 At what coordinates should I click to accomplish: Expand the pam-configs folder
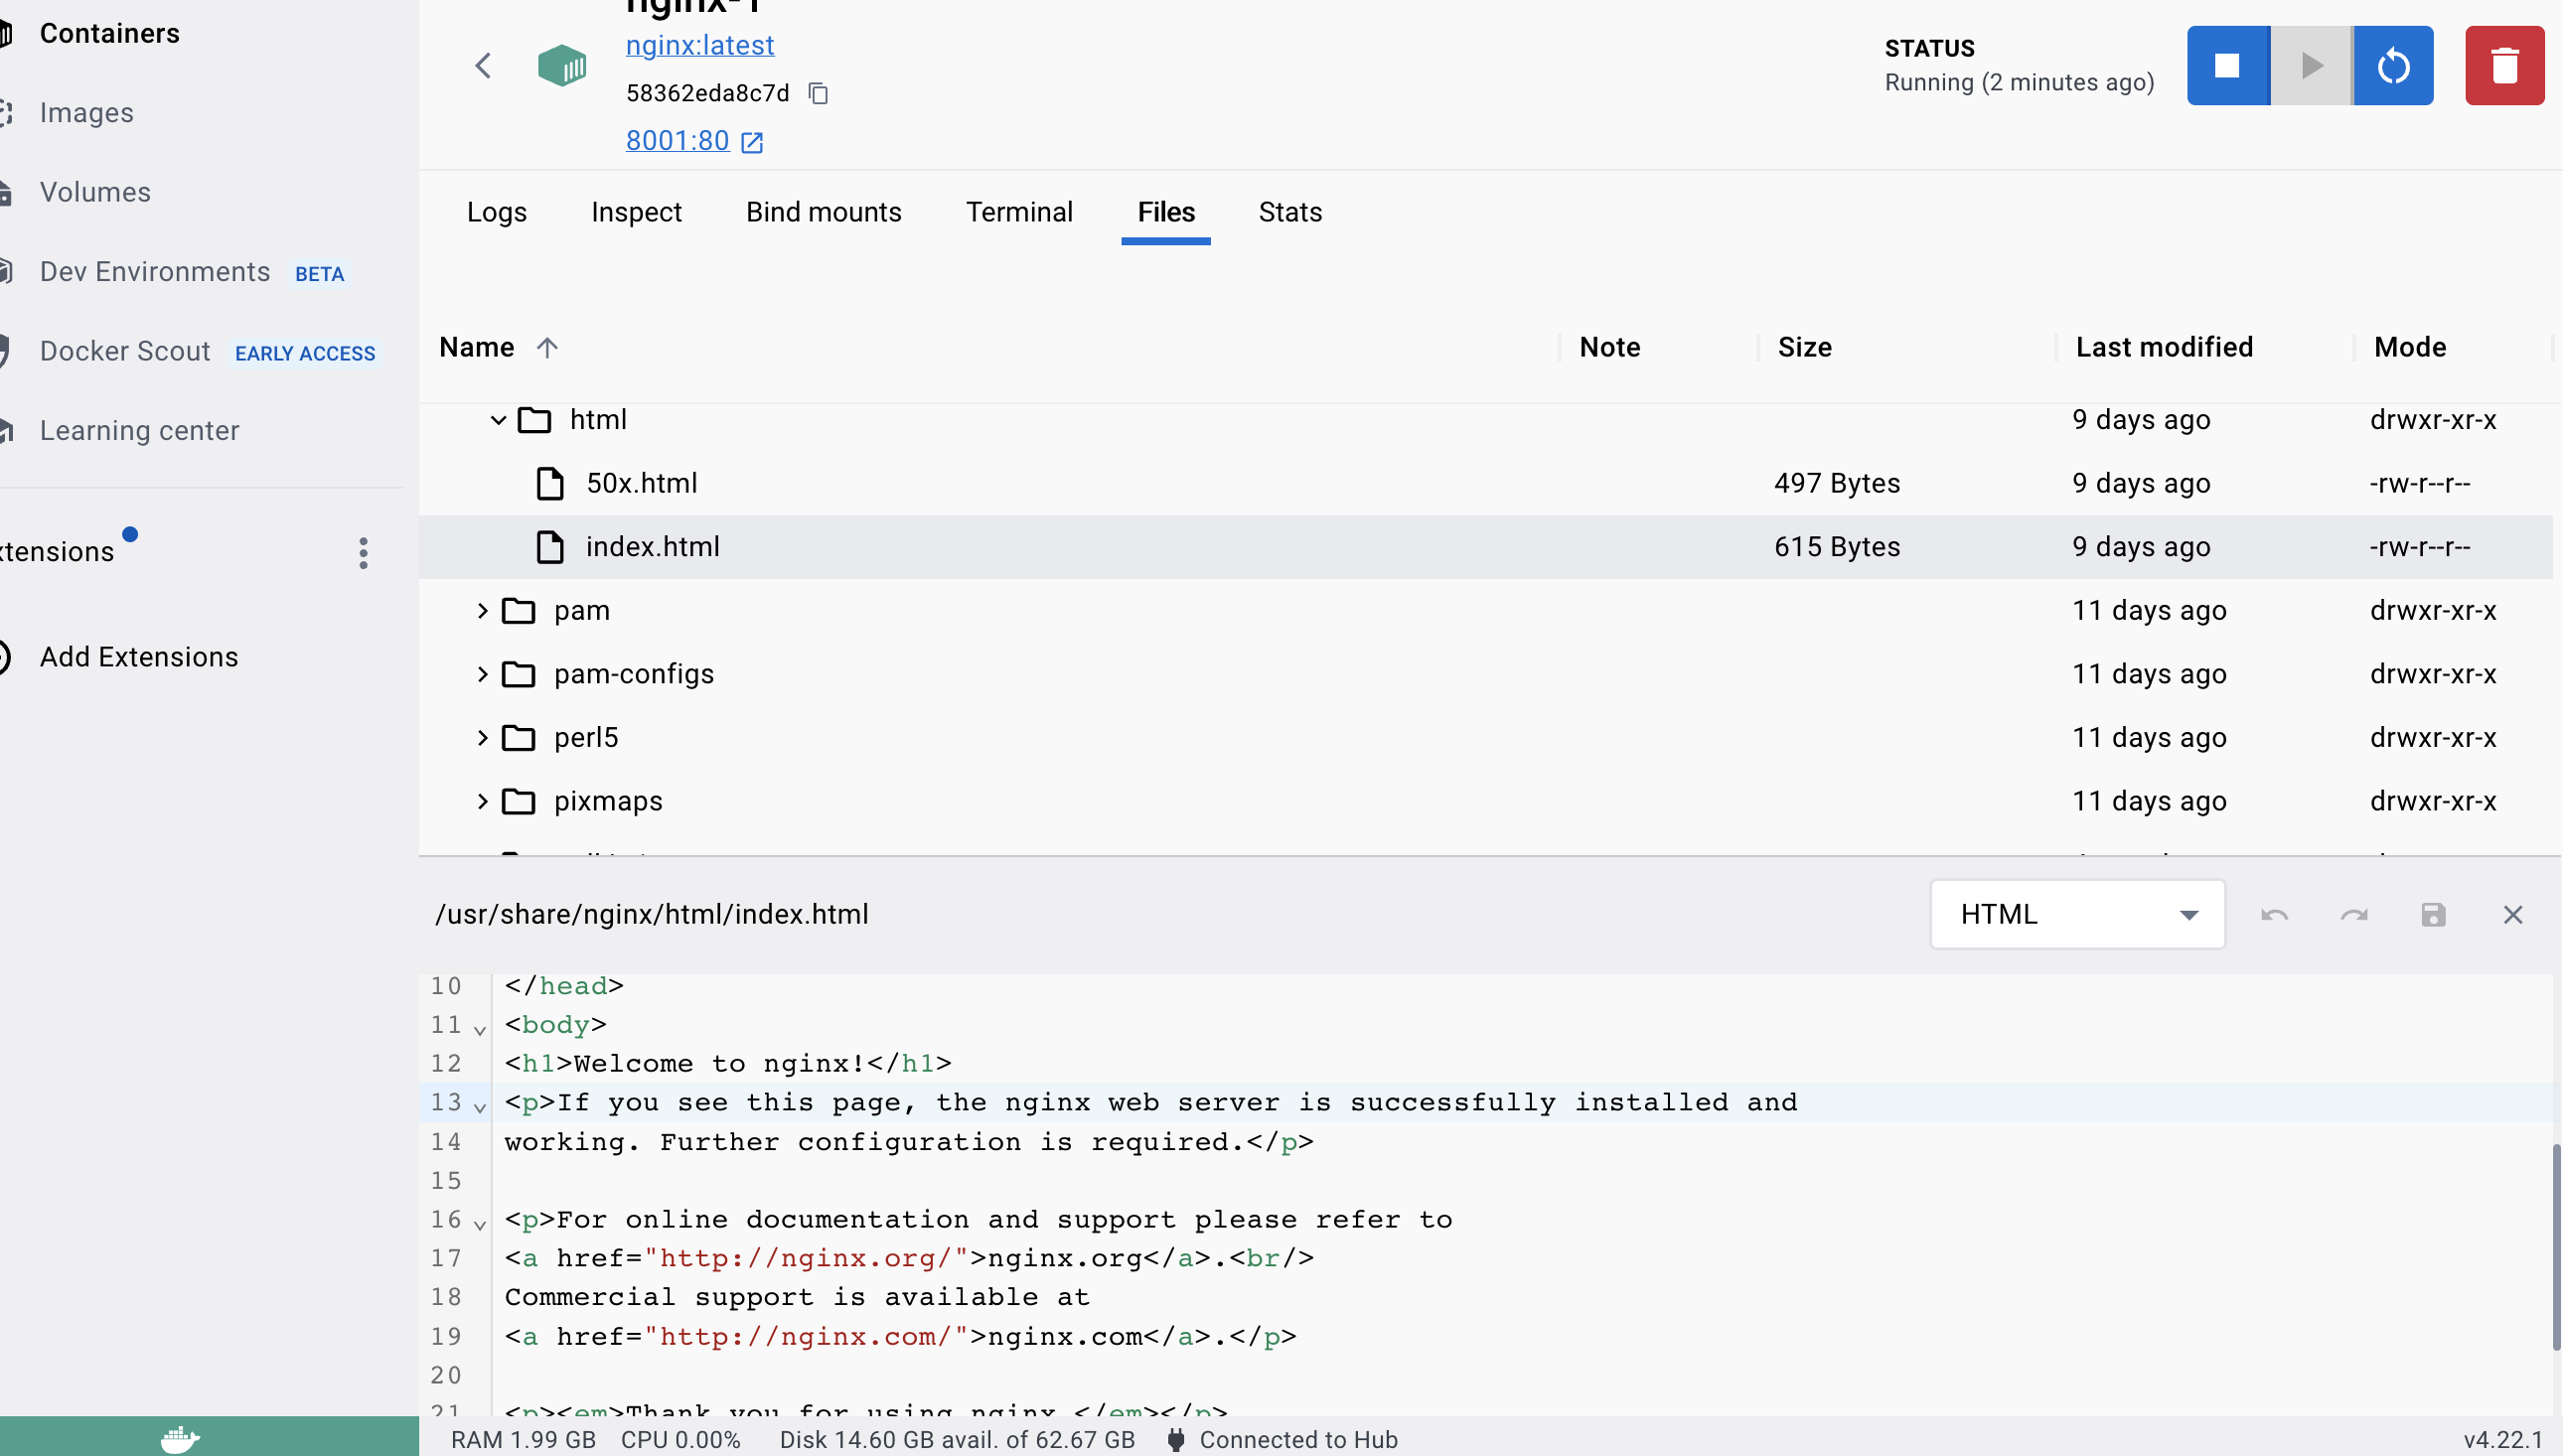tap(482, 675)
